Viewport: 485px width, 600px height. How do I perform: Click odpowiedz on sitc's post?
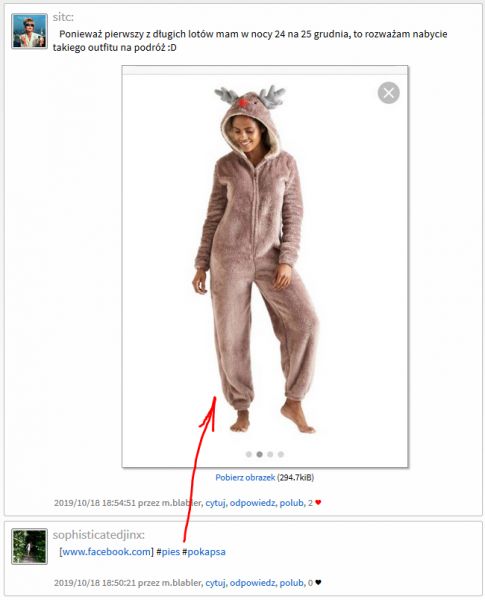[252, 503]
